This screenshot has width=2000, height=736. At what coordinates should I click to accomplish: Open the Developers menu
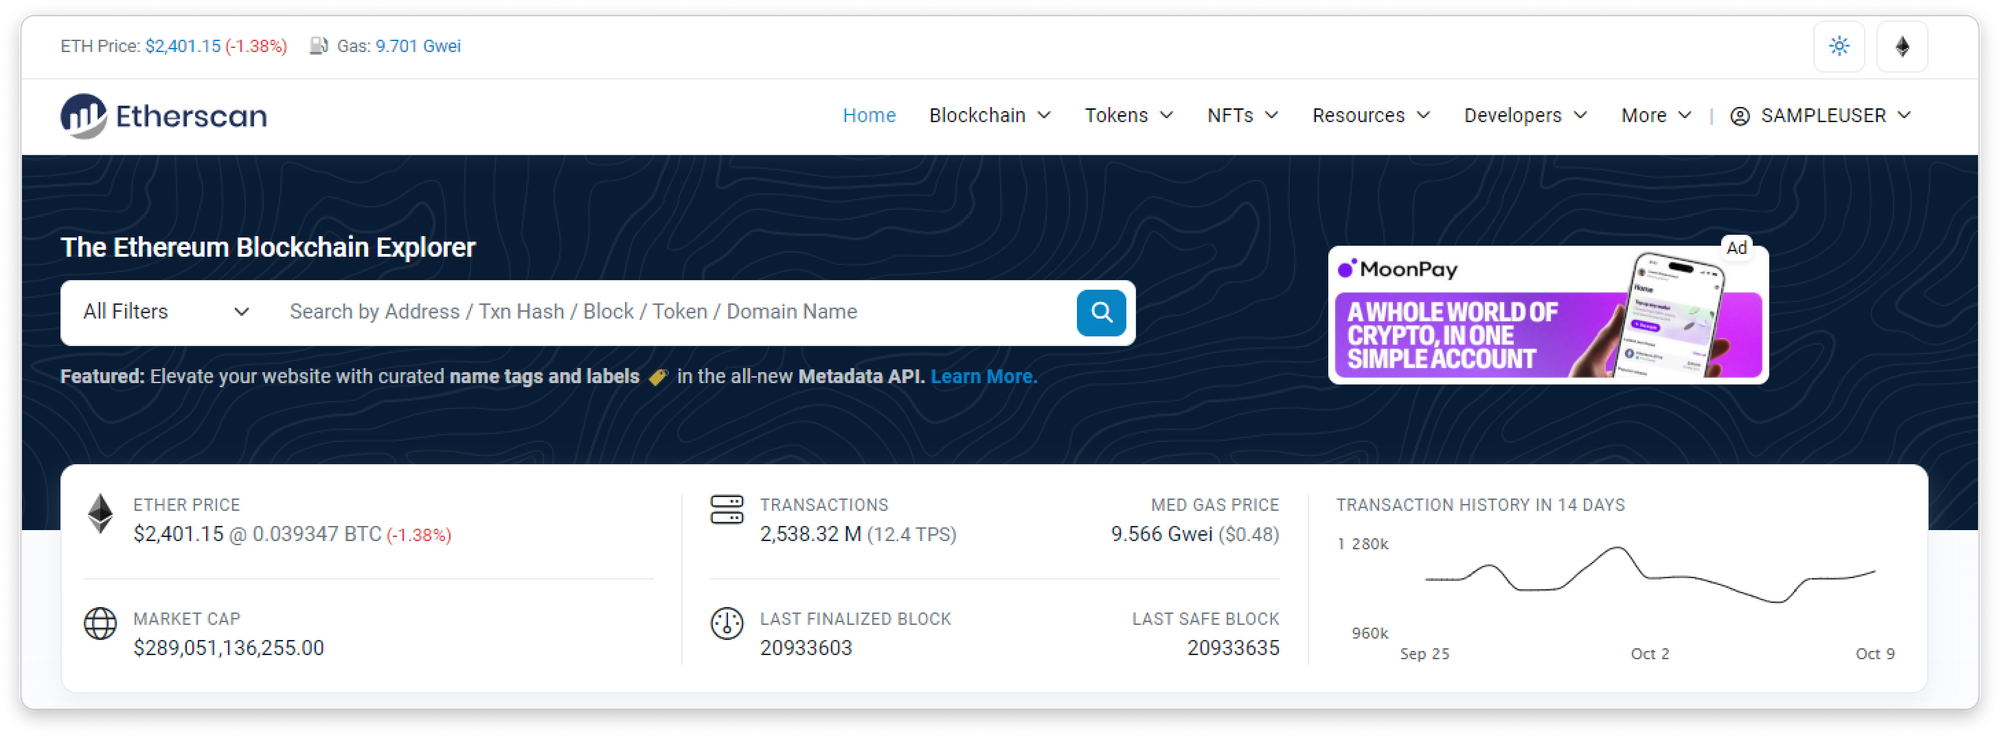[x=1525, y=116]
